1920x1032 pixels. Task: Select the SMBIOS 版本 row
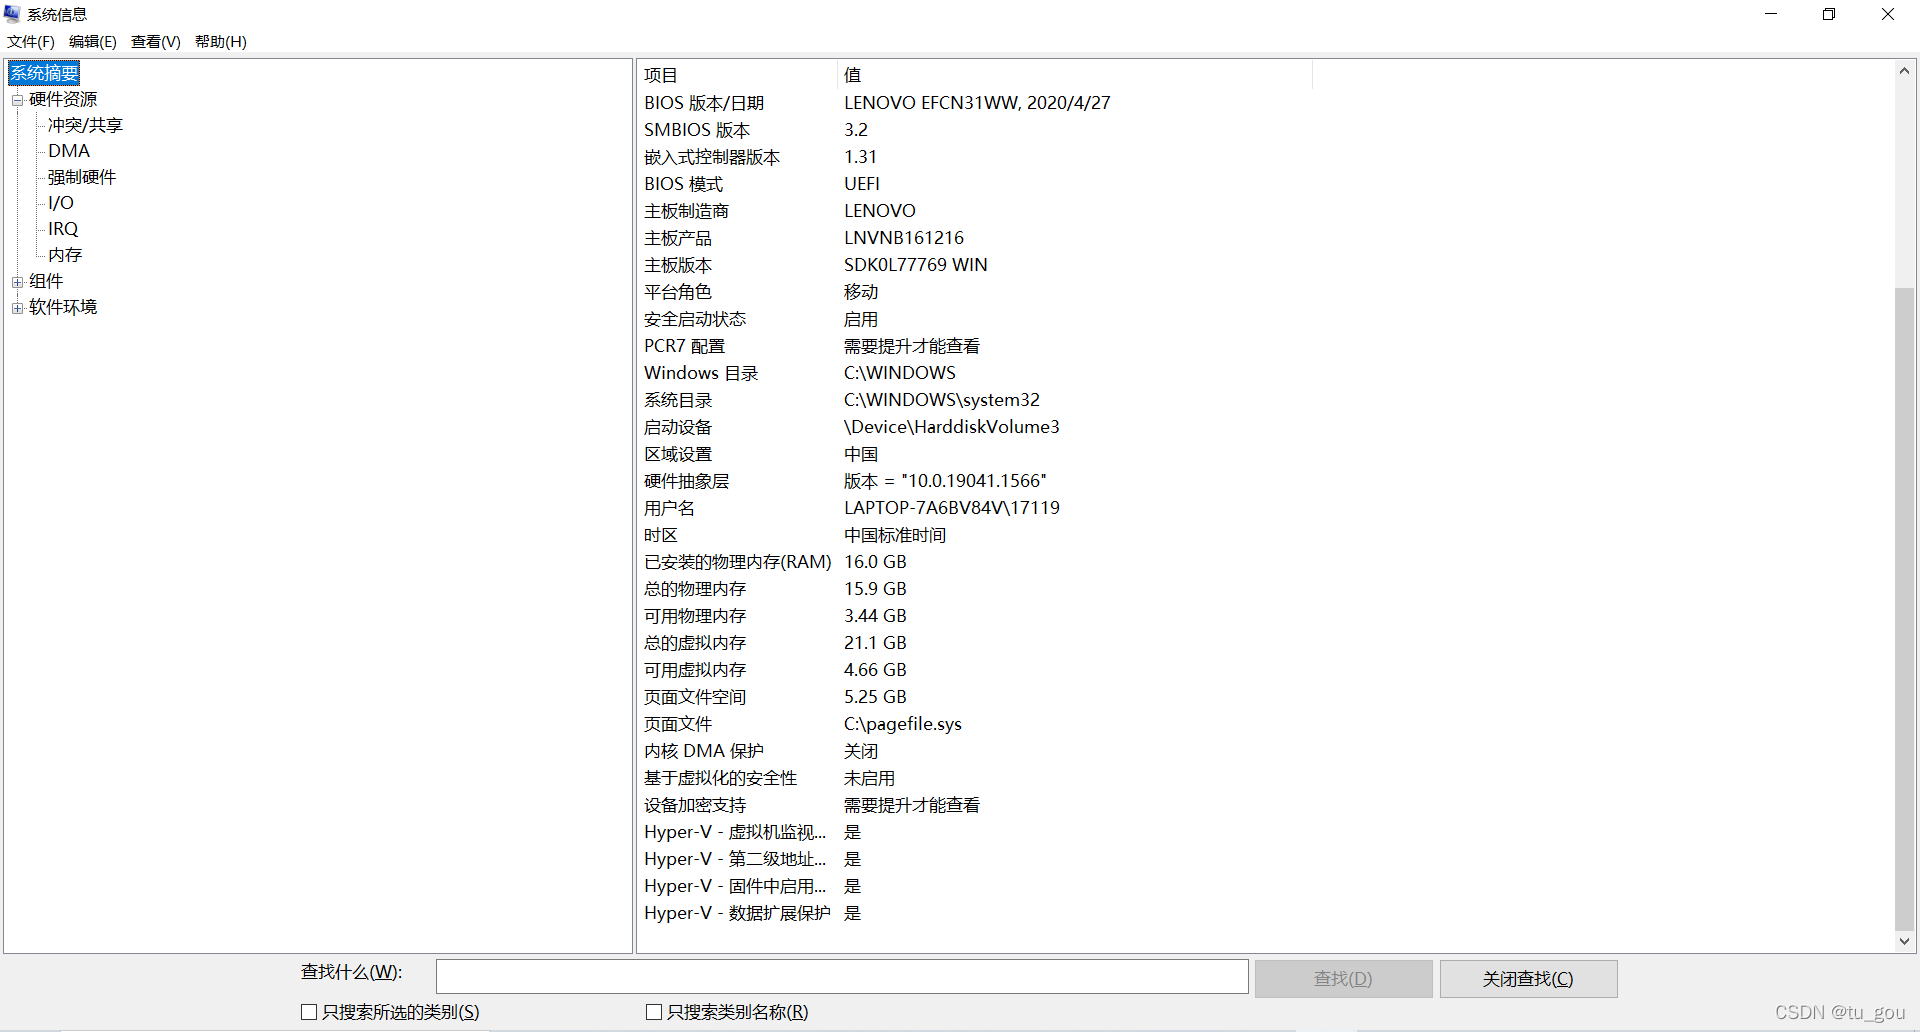pos(975,130)
